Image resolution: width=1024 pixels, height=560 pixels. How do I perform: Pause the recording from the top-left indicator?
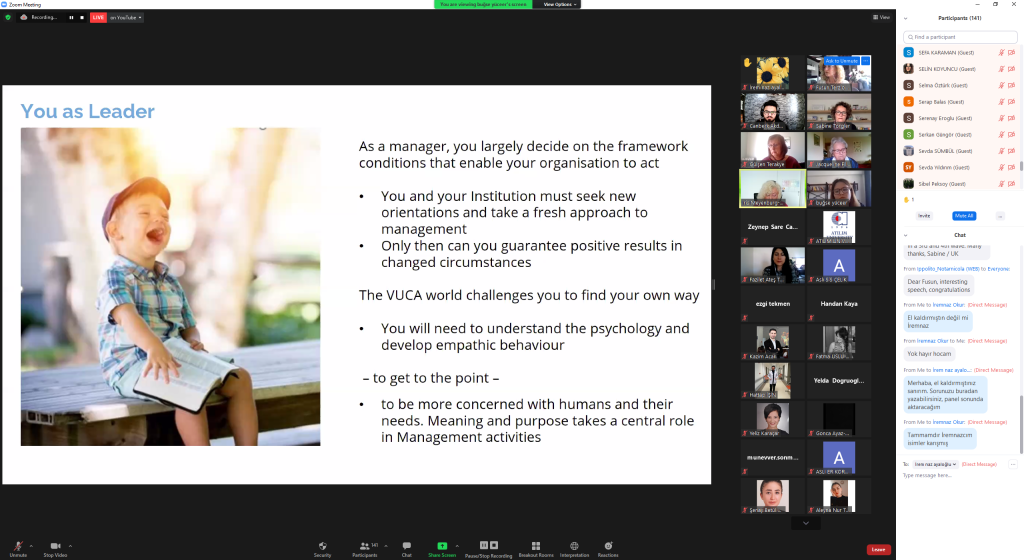tap(70, 17)
